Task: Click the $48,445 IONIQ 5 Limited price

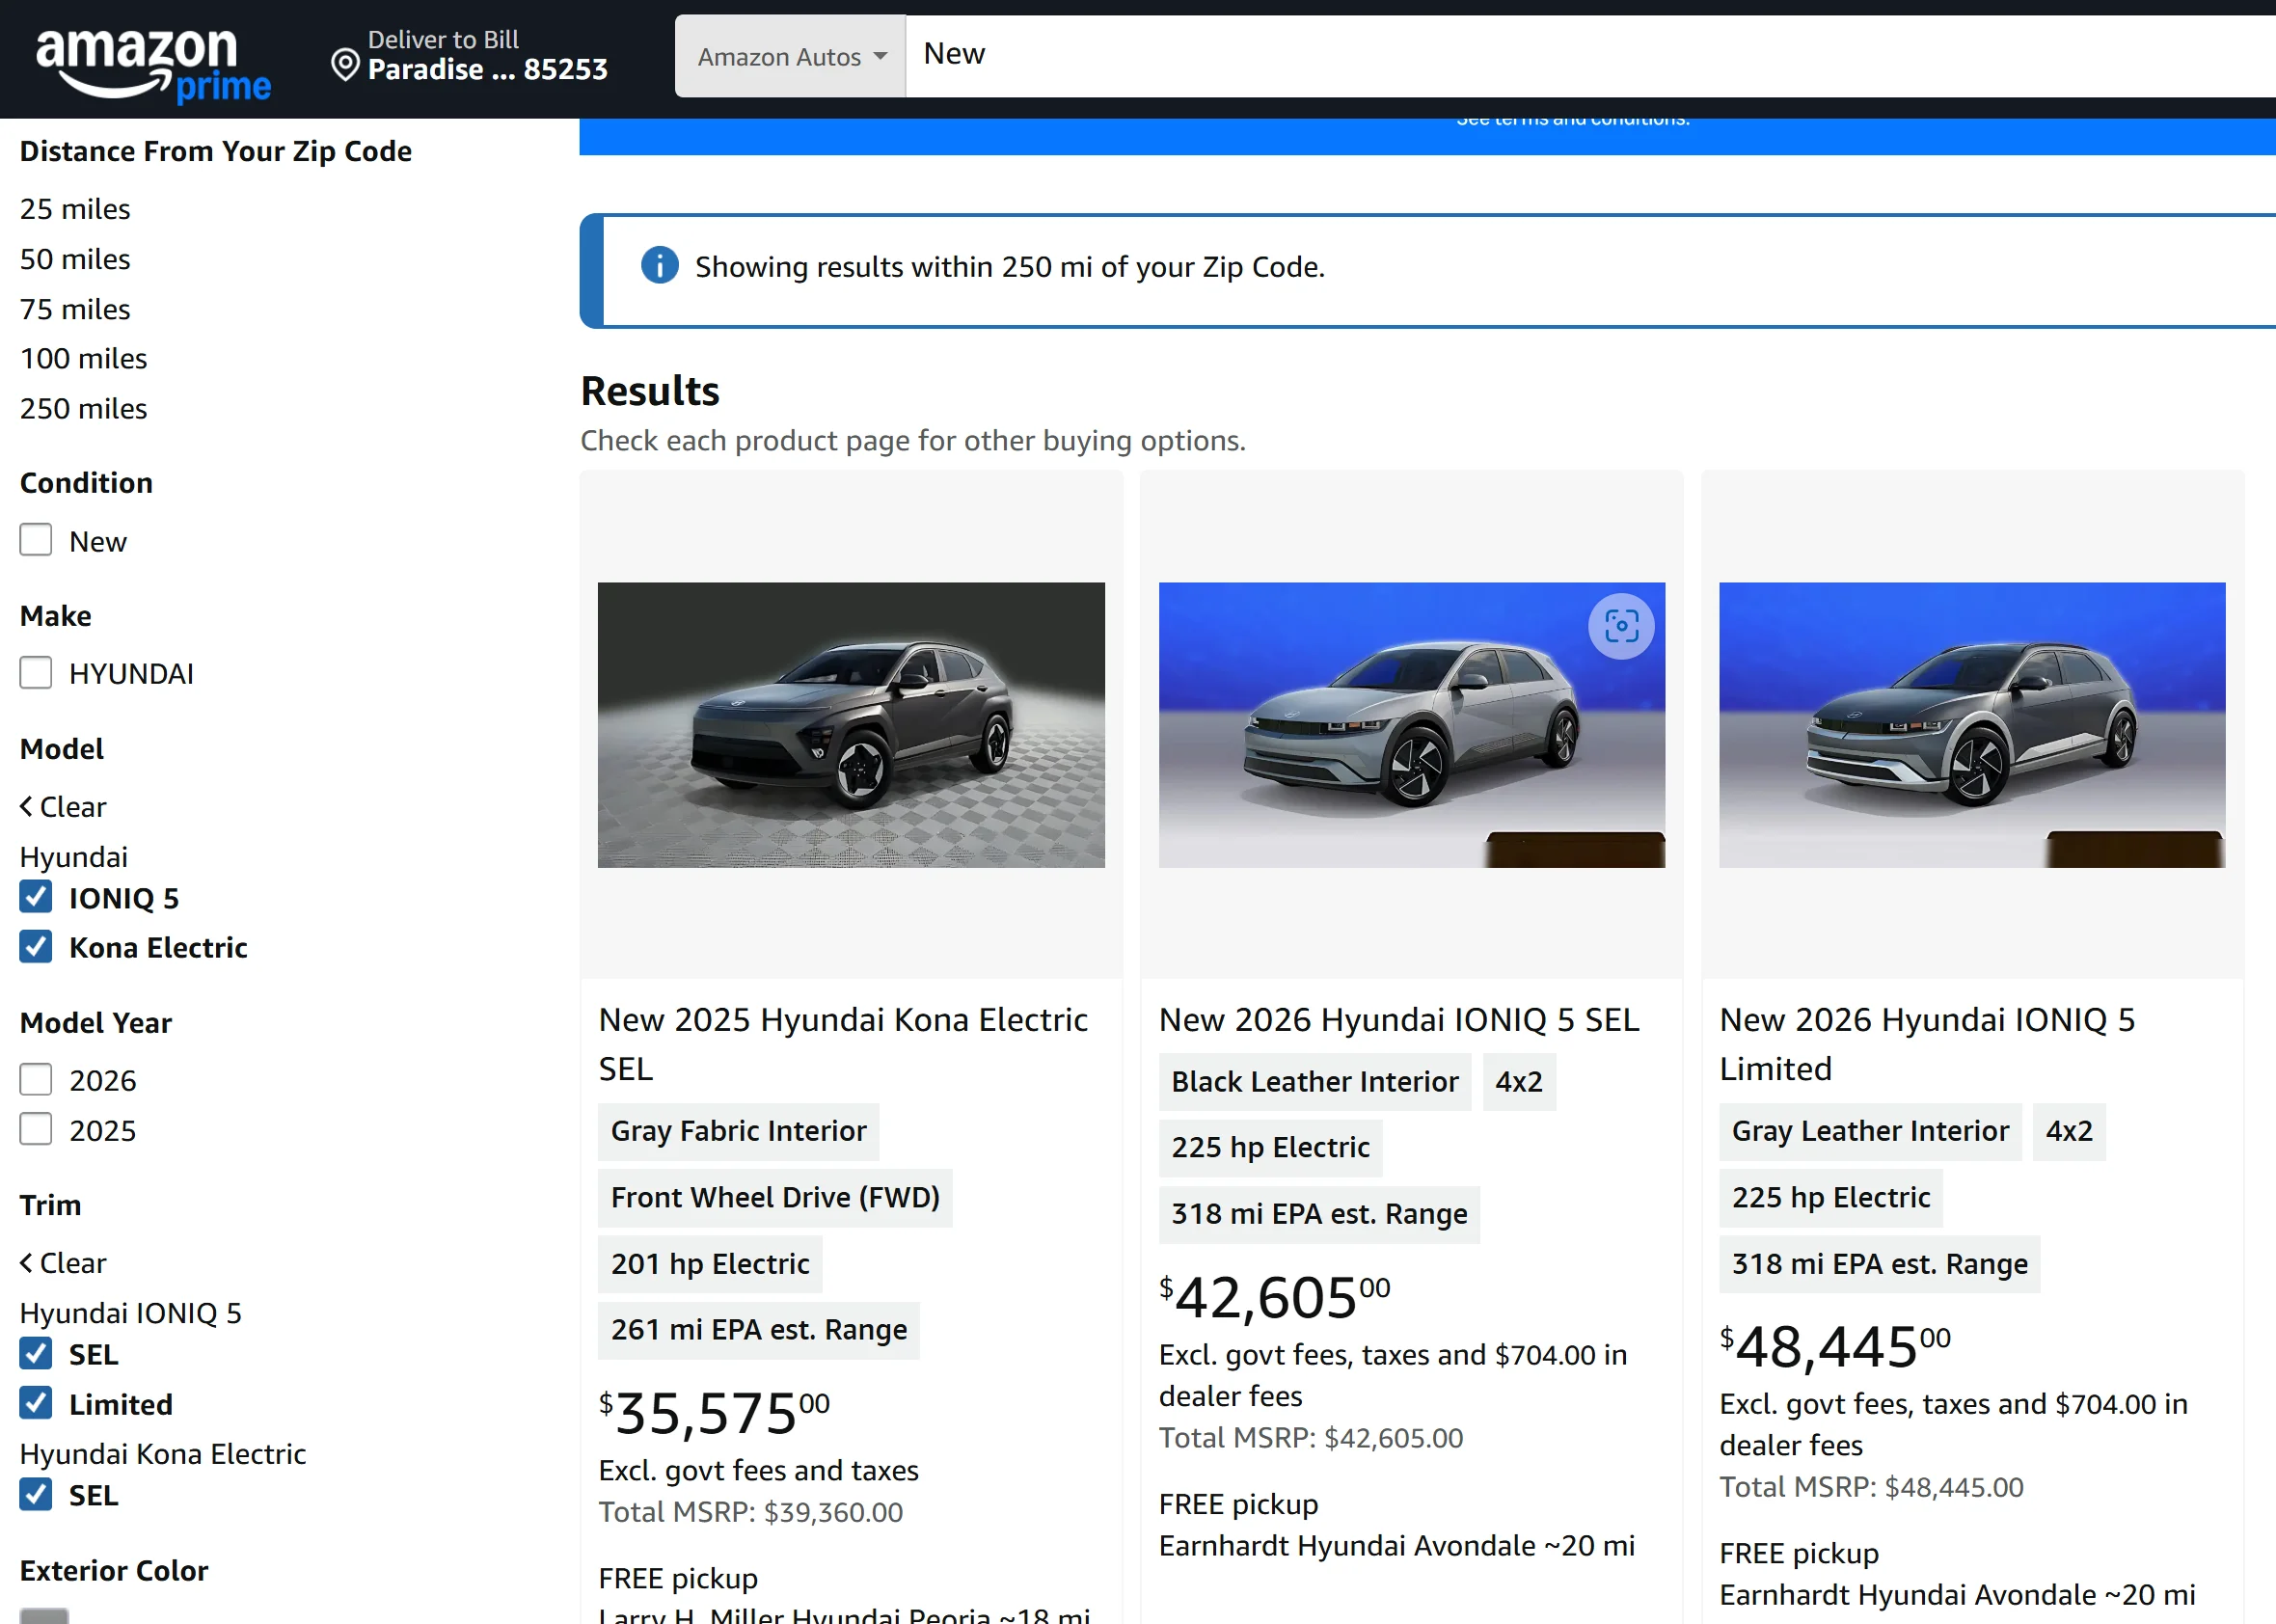Action: (1835, 1346)
